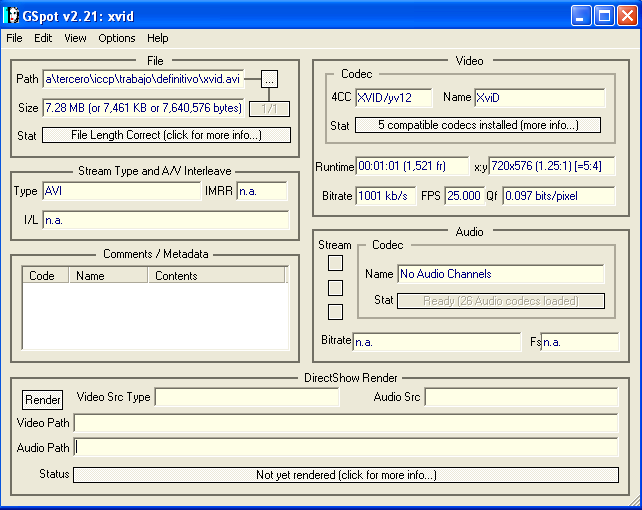Screen dimensions: 642x510
Task: Maximize the GSpot window
Action: 604,16
